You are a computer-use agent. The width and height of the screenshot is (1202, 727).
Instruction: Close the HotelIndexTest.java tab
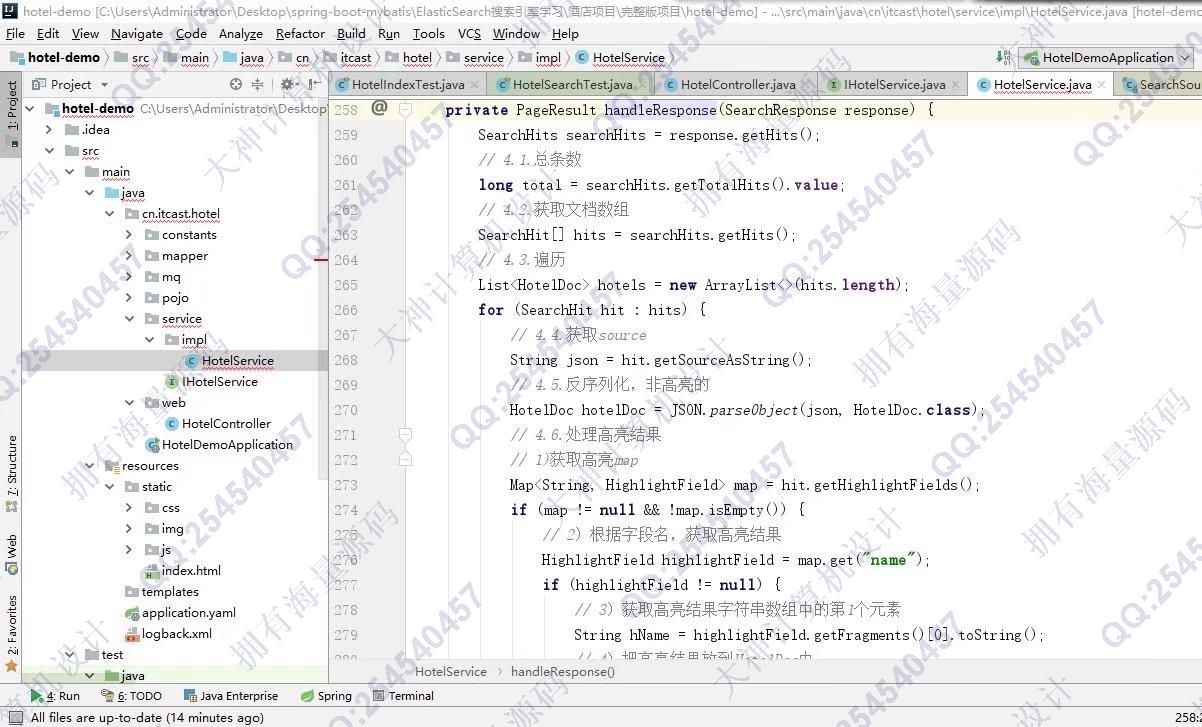(x=474, y=85)
